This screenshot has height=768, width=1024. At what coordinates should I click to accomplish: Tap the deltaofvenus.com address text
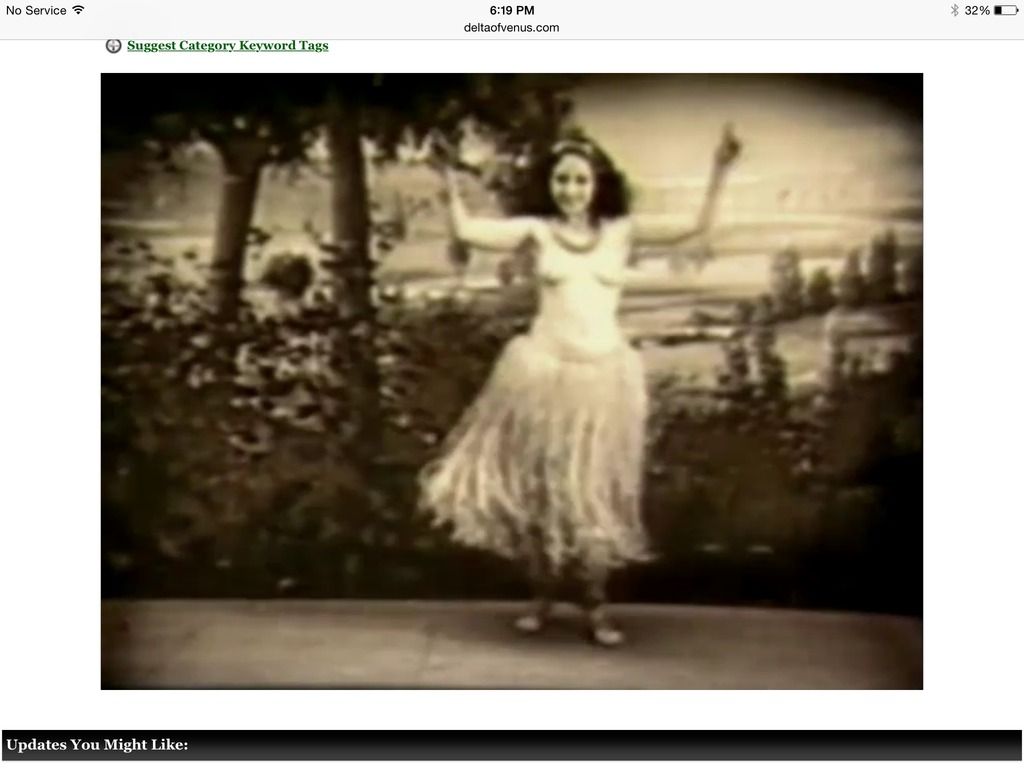(x=511, y=27)
